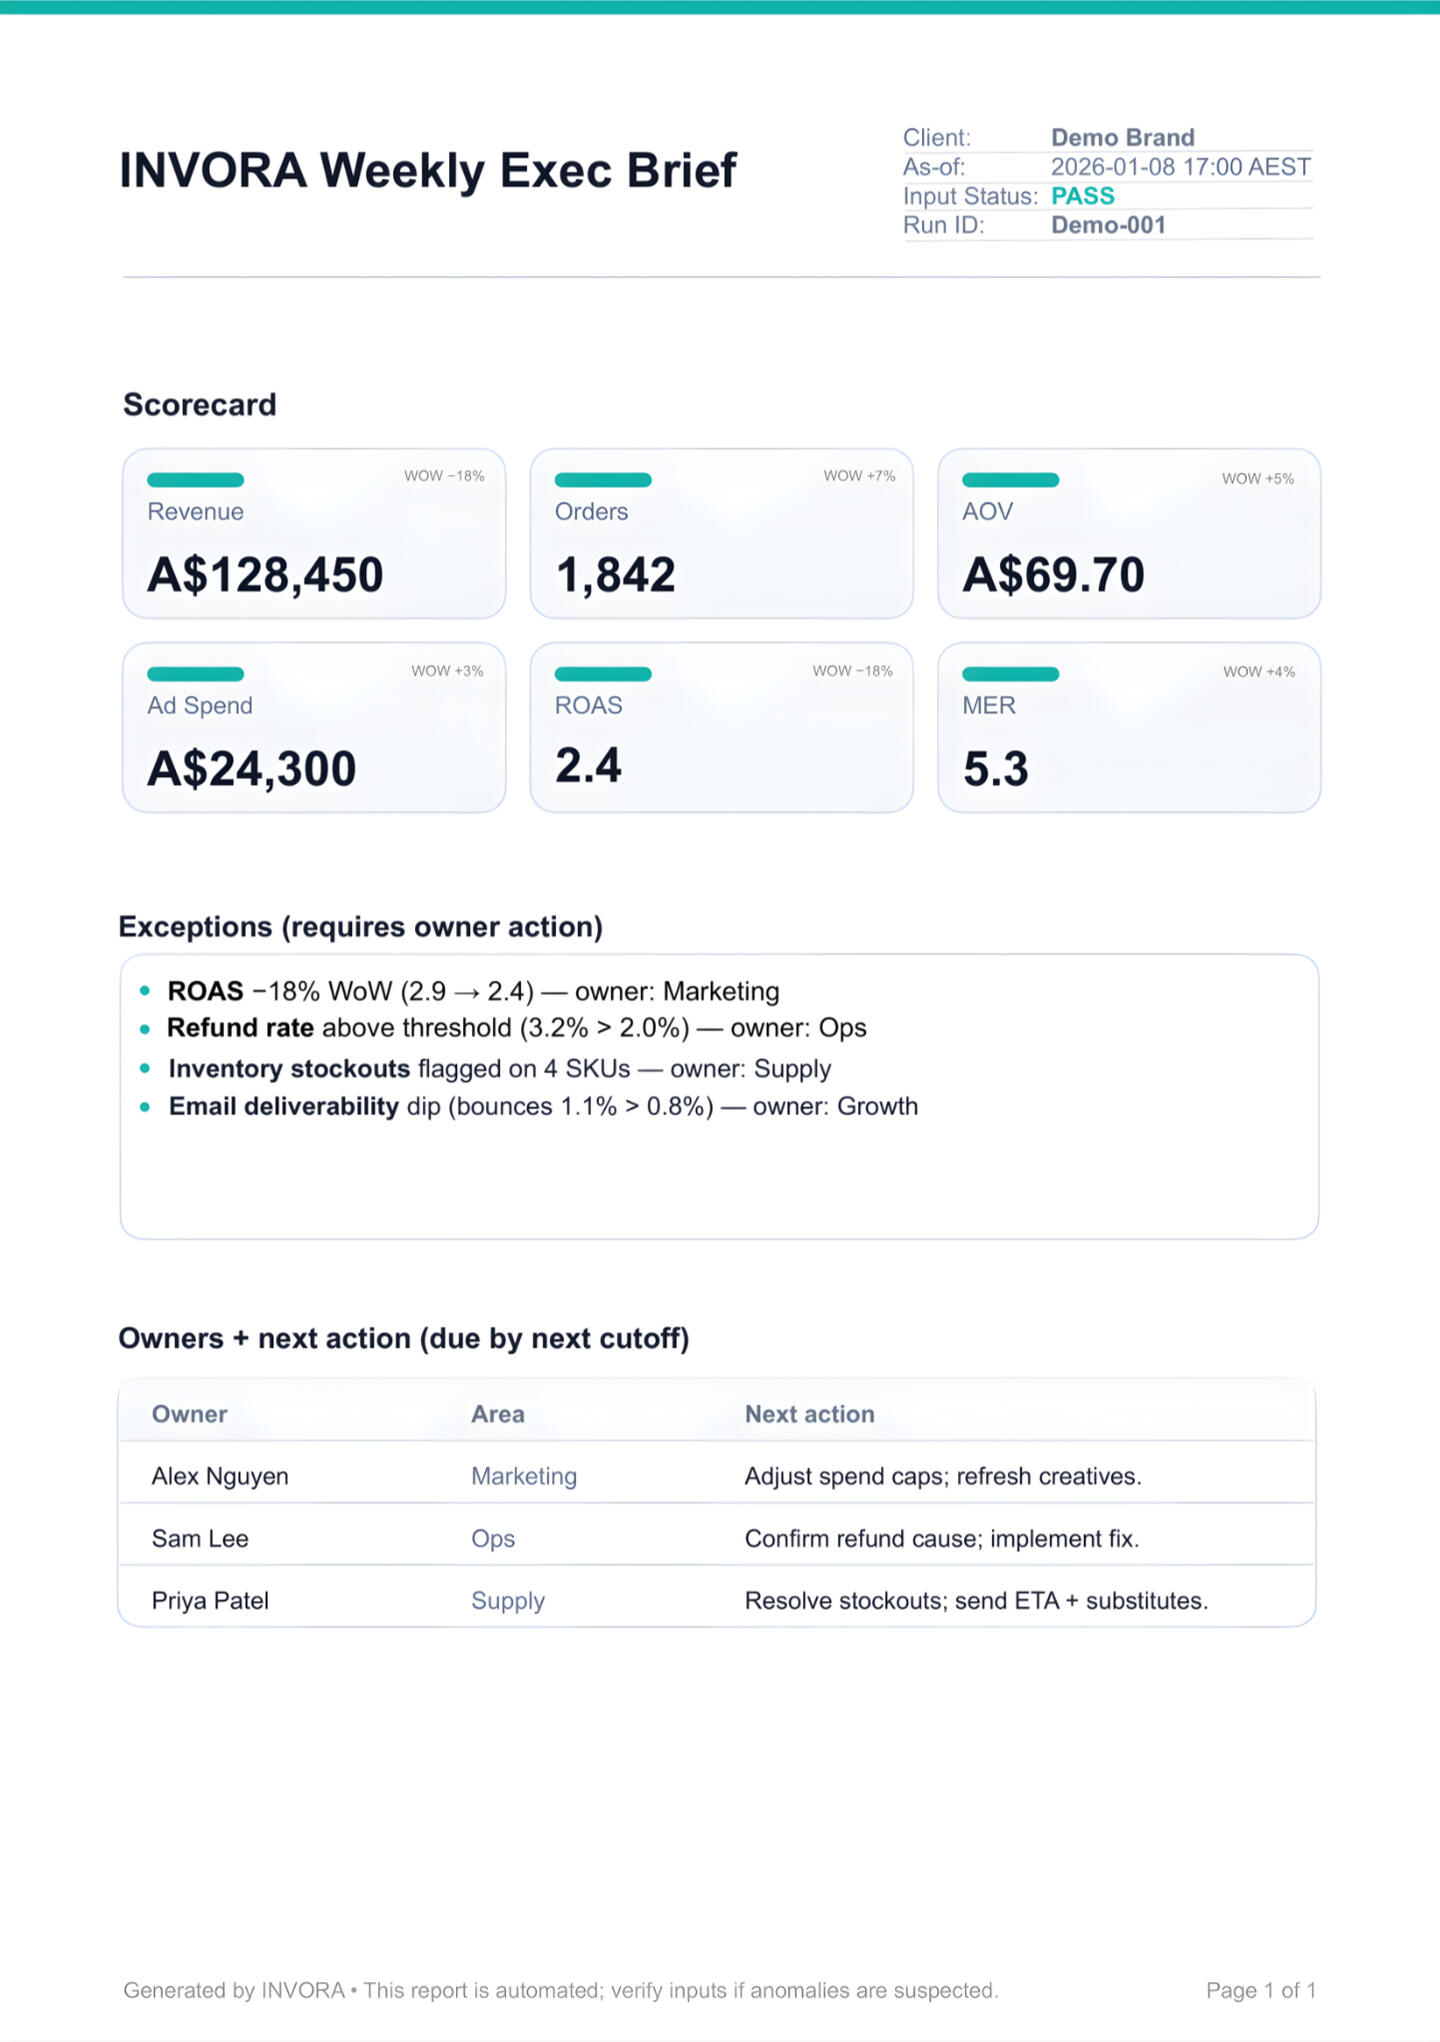Image resolution: width=1440 pixels, height=2042 pixels.
Task: Click the Demo Brand client name
Action: pos(1122,137)
